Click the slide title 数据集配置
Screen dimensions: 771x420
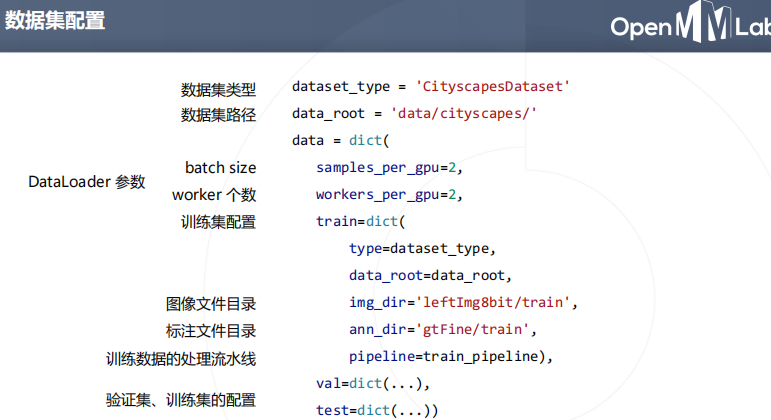(x=55, y=21)
